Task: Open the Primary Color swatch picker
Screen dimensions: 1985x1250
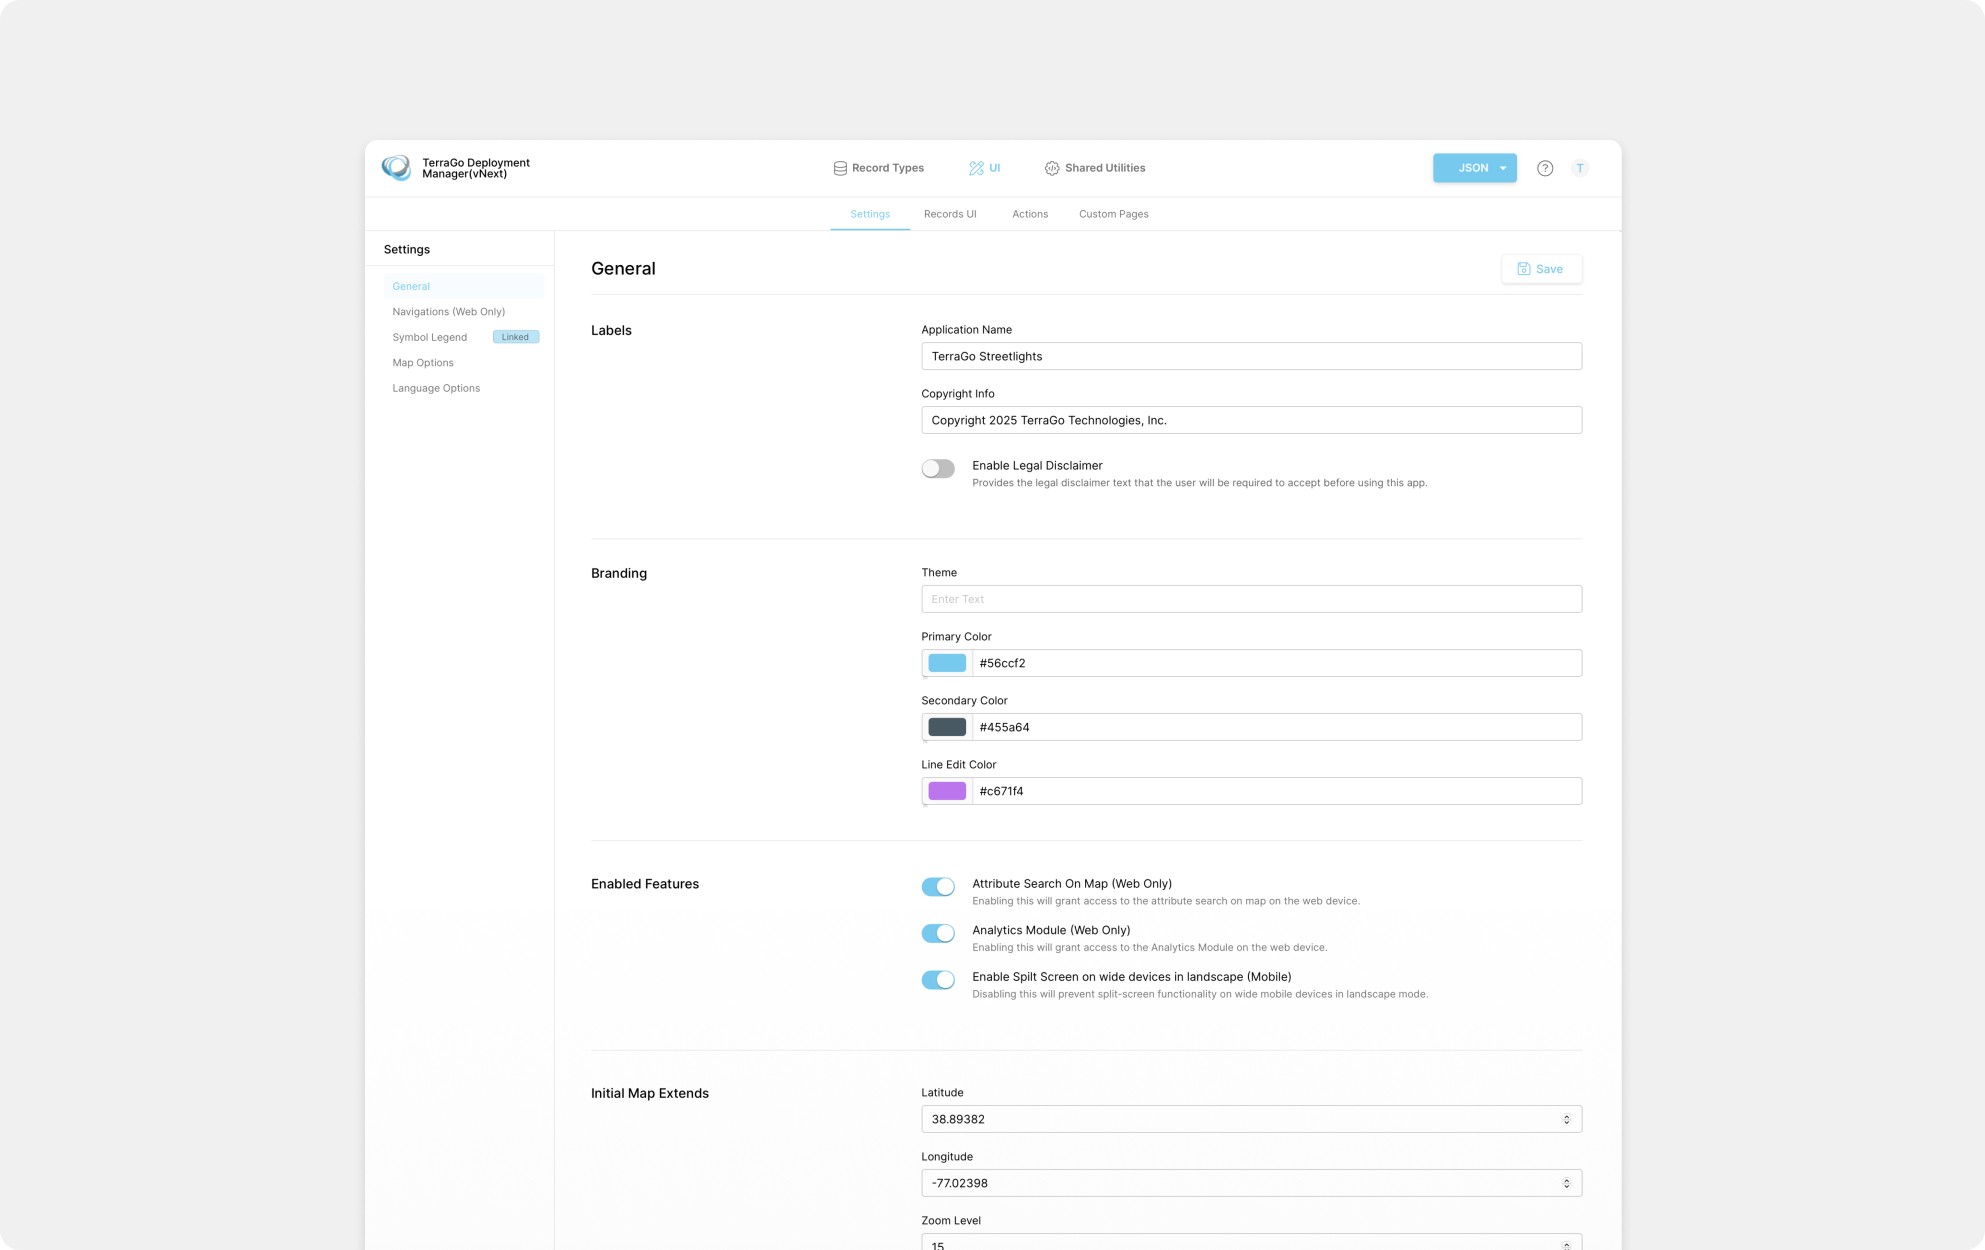Action: coord(947,663)
